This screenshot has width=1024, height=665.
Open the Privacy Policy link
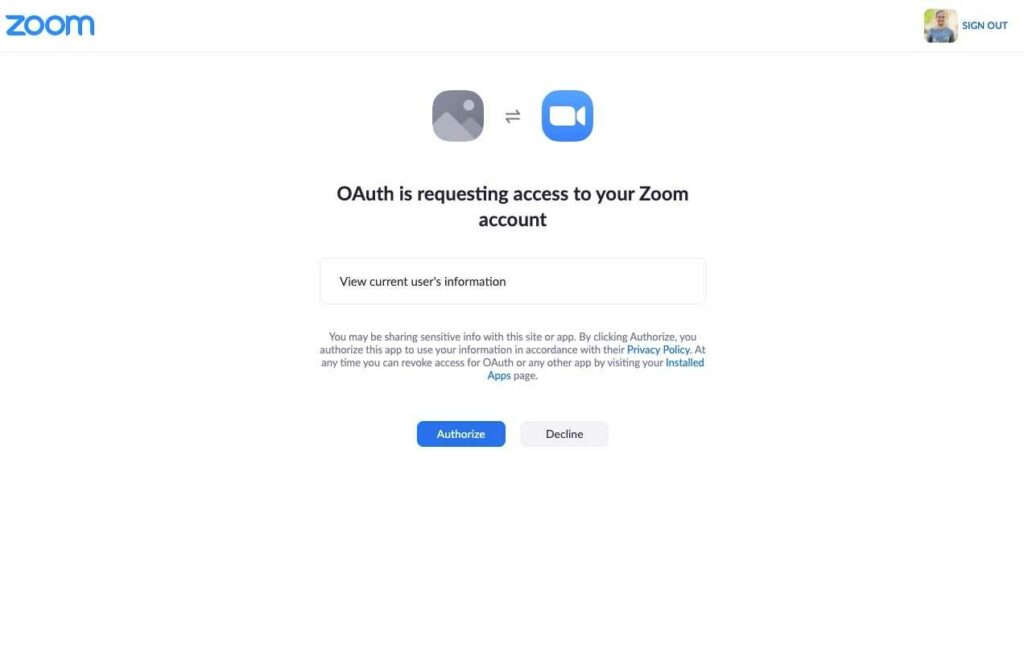[x=658, y=349]
